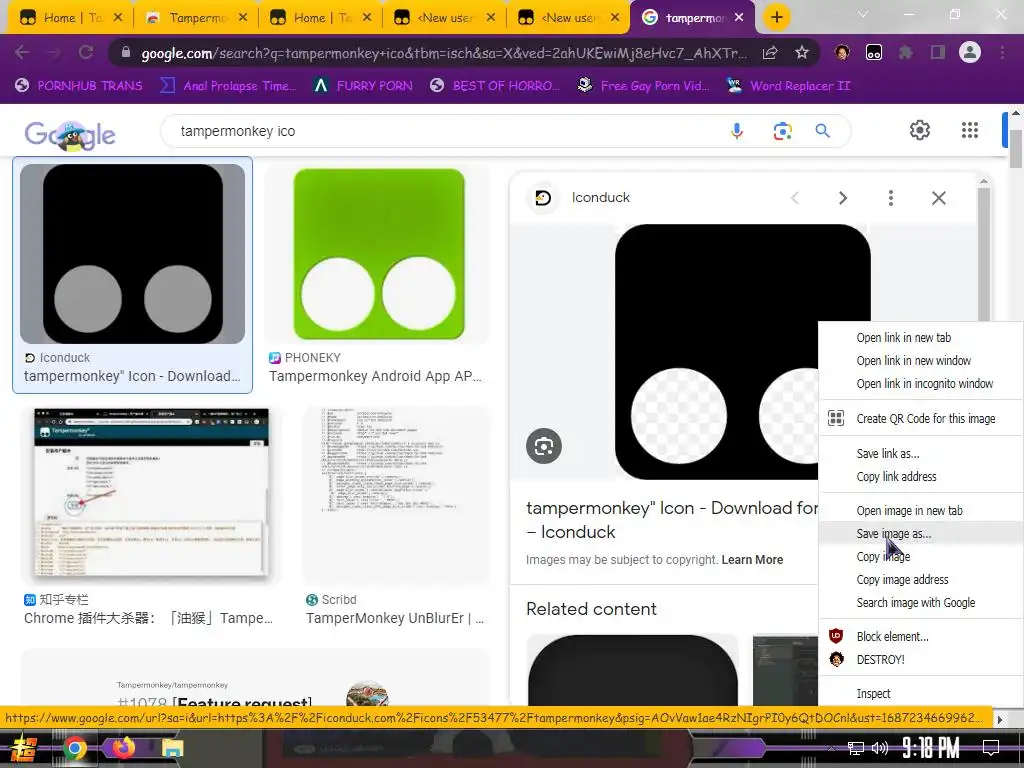The image size is (1024, 768).
Task: Open Chrome three-dot menu
Action: 1002,52
